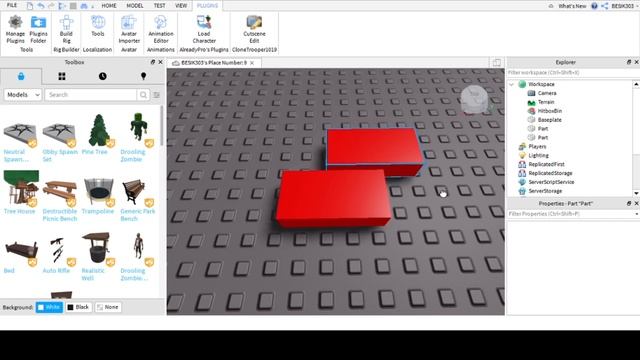
Task: Insert the Auto Rifle model
Action: (x=59, y=251)
